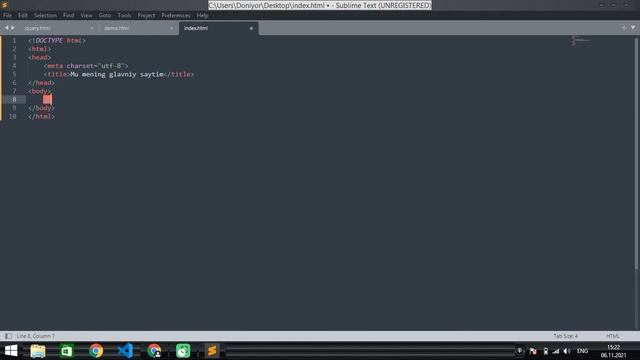Click the meta charset line
640x360 pixels.
pos(86,66)
